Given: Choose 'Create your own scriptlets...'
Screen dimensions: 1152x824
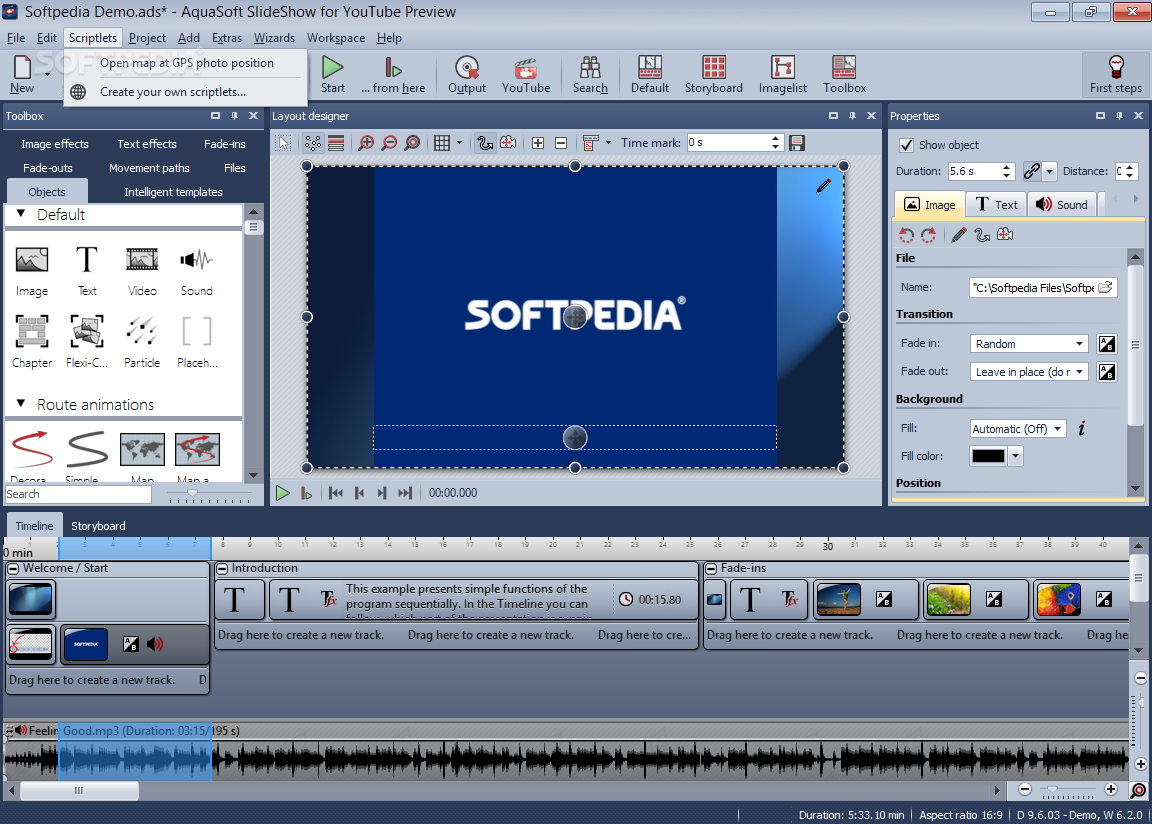Looking at the screenshot, I should click(173, 92).
